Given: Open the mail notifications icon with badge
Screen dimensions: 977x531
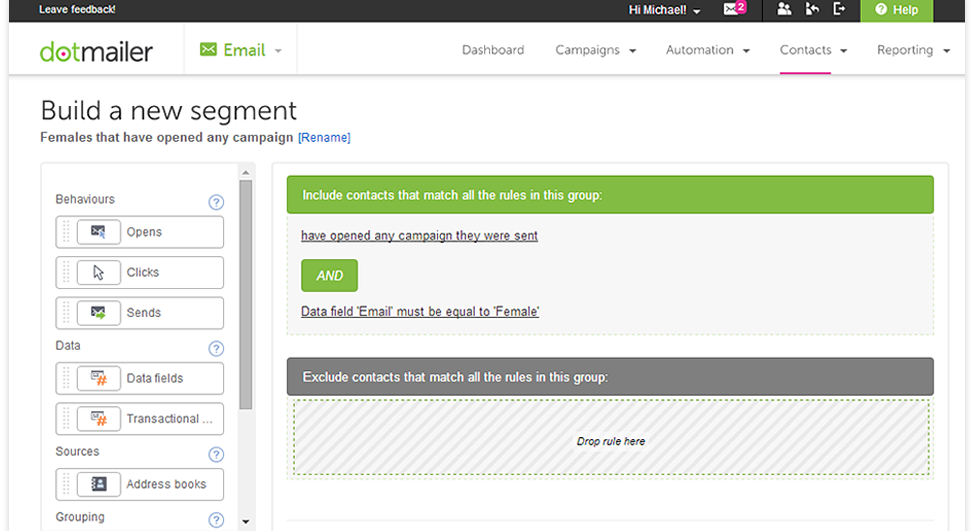Looking at the screenshot, I should click(x=734, y=9).
